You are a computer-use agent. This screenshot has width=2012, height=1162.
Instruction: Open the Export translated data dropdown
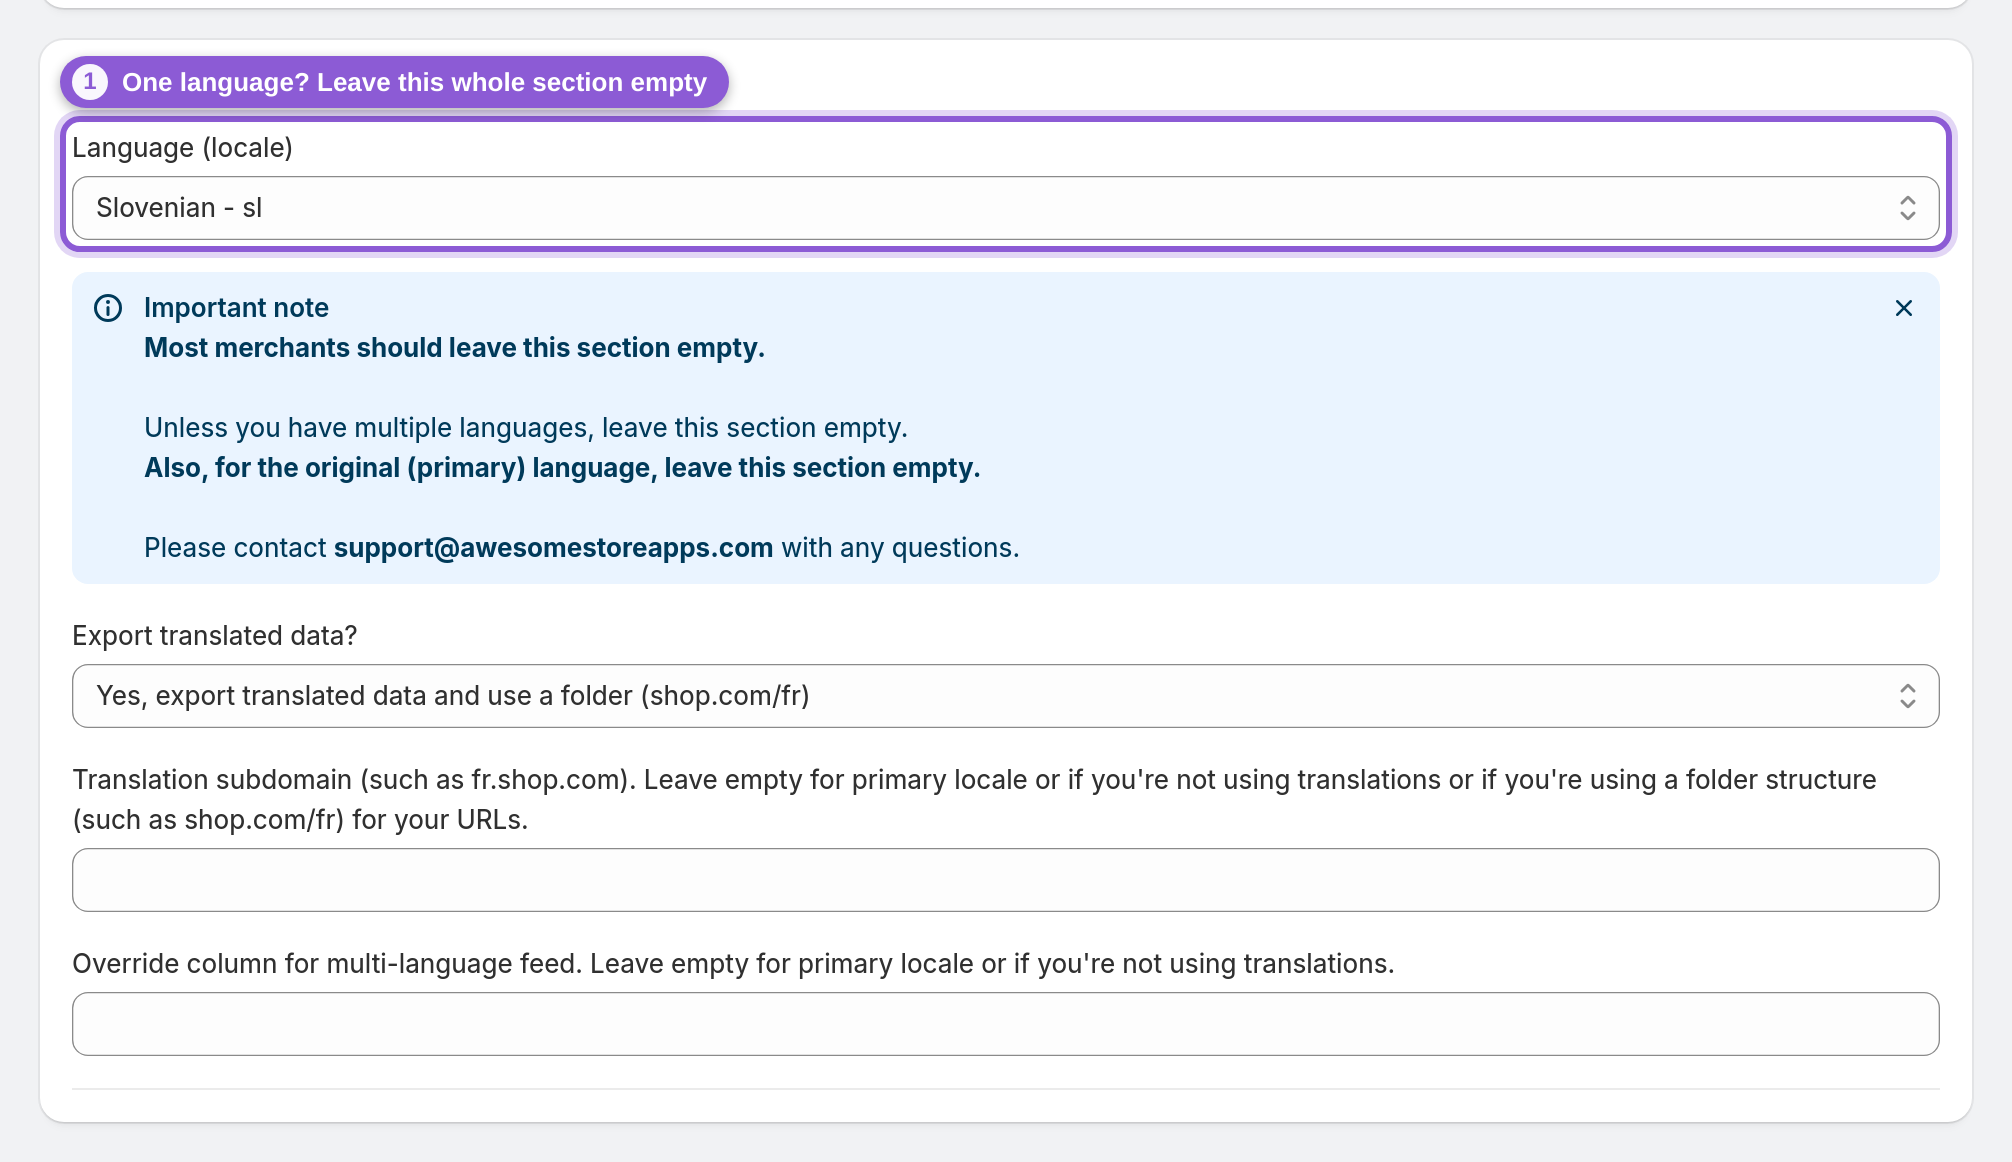[x=1005, y=696]
